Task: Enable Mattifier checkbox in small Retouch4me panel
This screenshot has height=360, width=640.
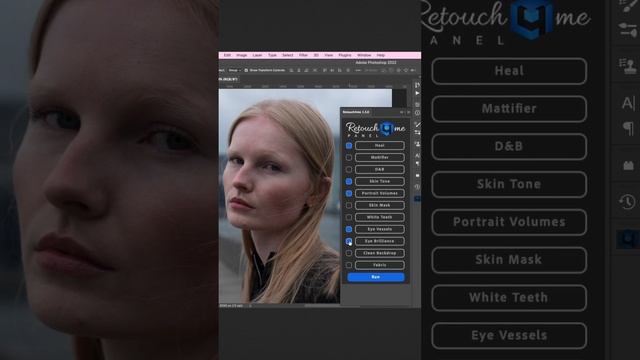Action: pyautogui.click(x=349, y=157)
